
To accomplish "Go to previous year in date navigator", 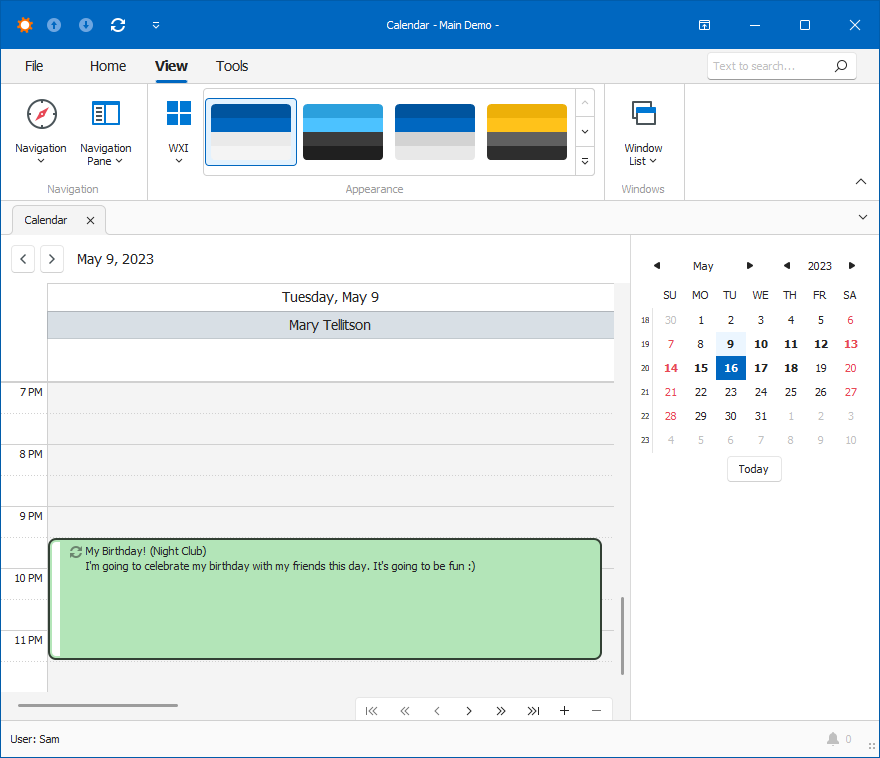I will (787, 265).
